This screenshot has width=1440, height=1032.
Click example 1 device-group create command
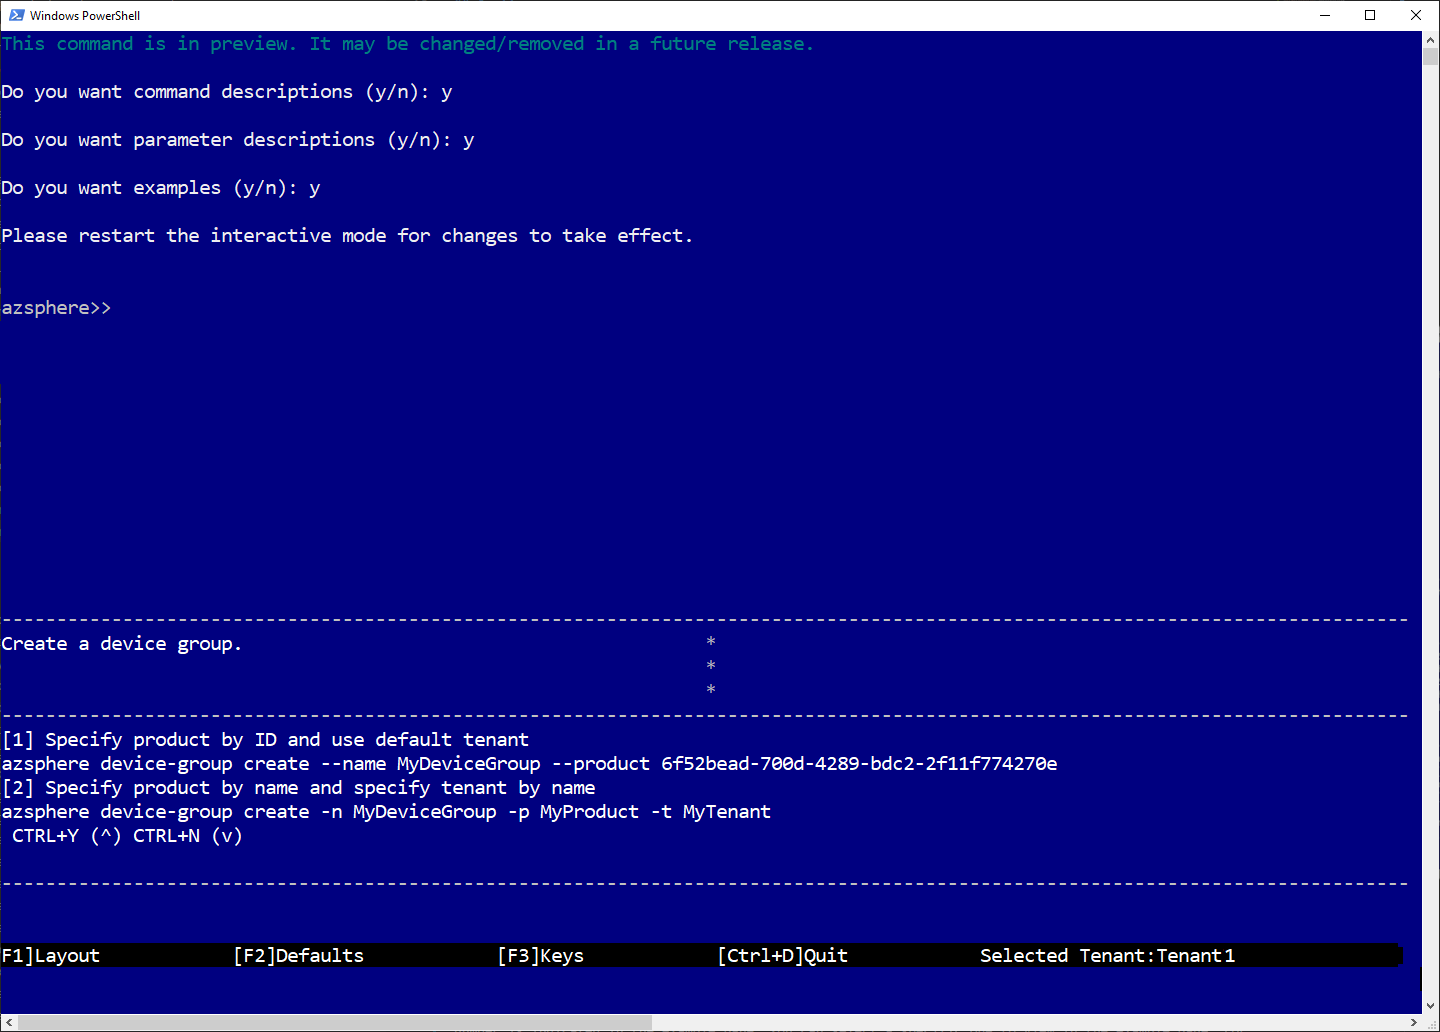point(530,763)
